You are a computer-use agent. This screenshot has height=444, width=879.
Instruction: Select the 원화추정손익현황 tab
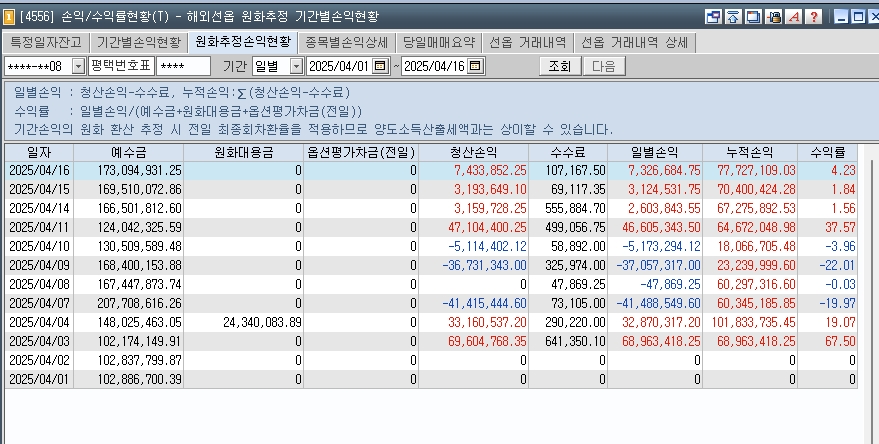tap(243, 43)
